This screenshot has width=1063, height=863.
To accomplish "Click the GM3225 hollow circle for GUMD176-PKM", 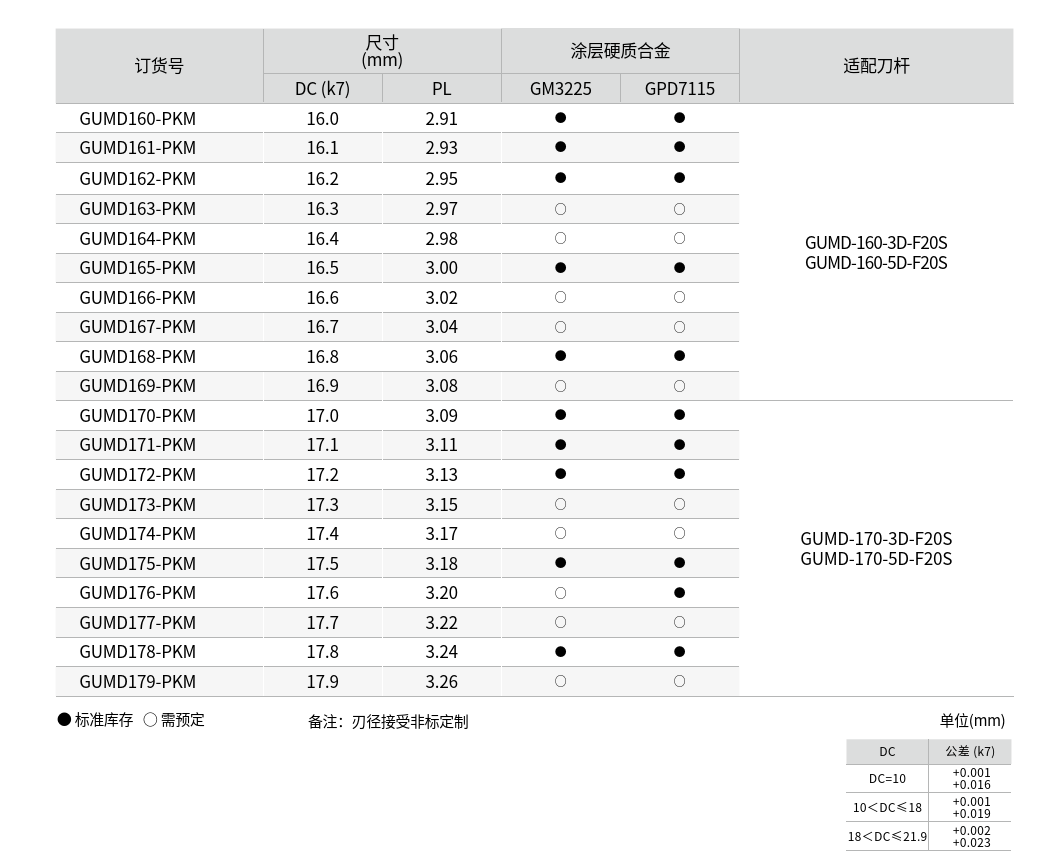I will pyautogui.click(x=560, y=593).
